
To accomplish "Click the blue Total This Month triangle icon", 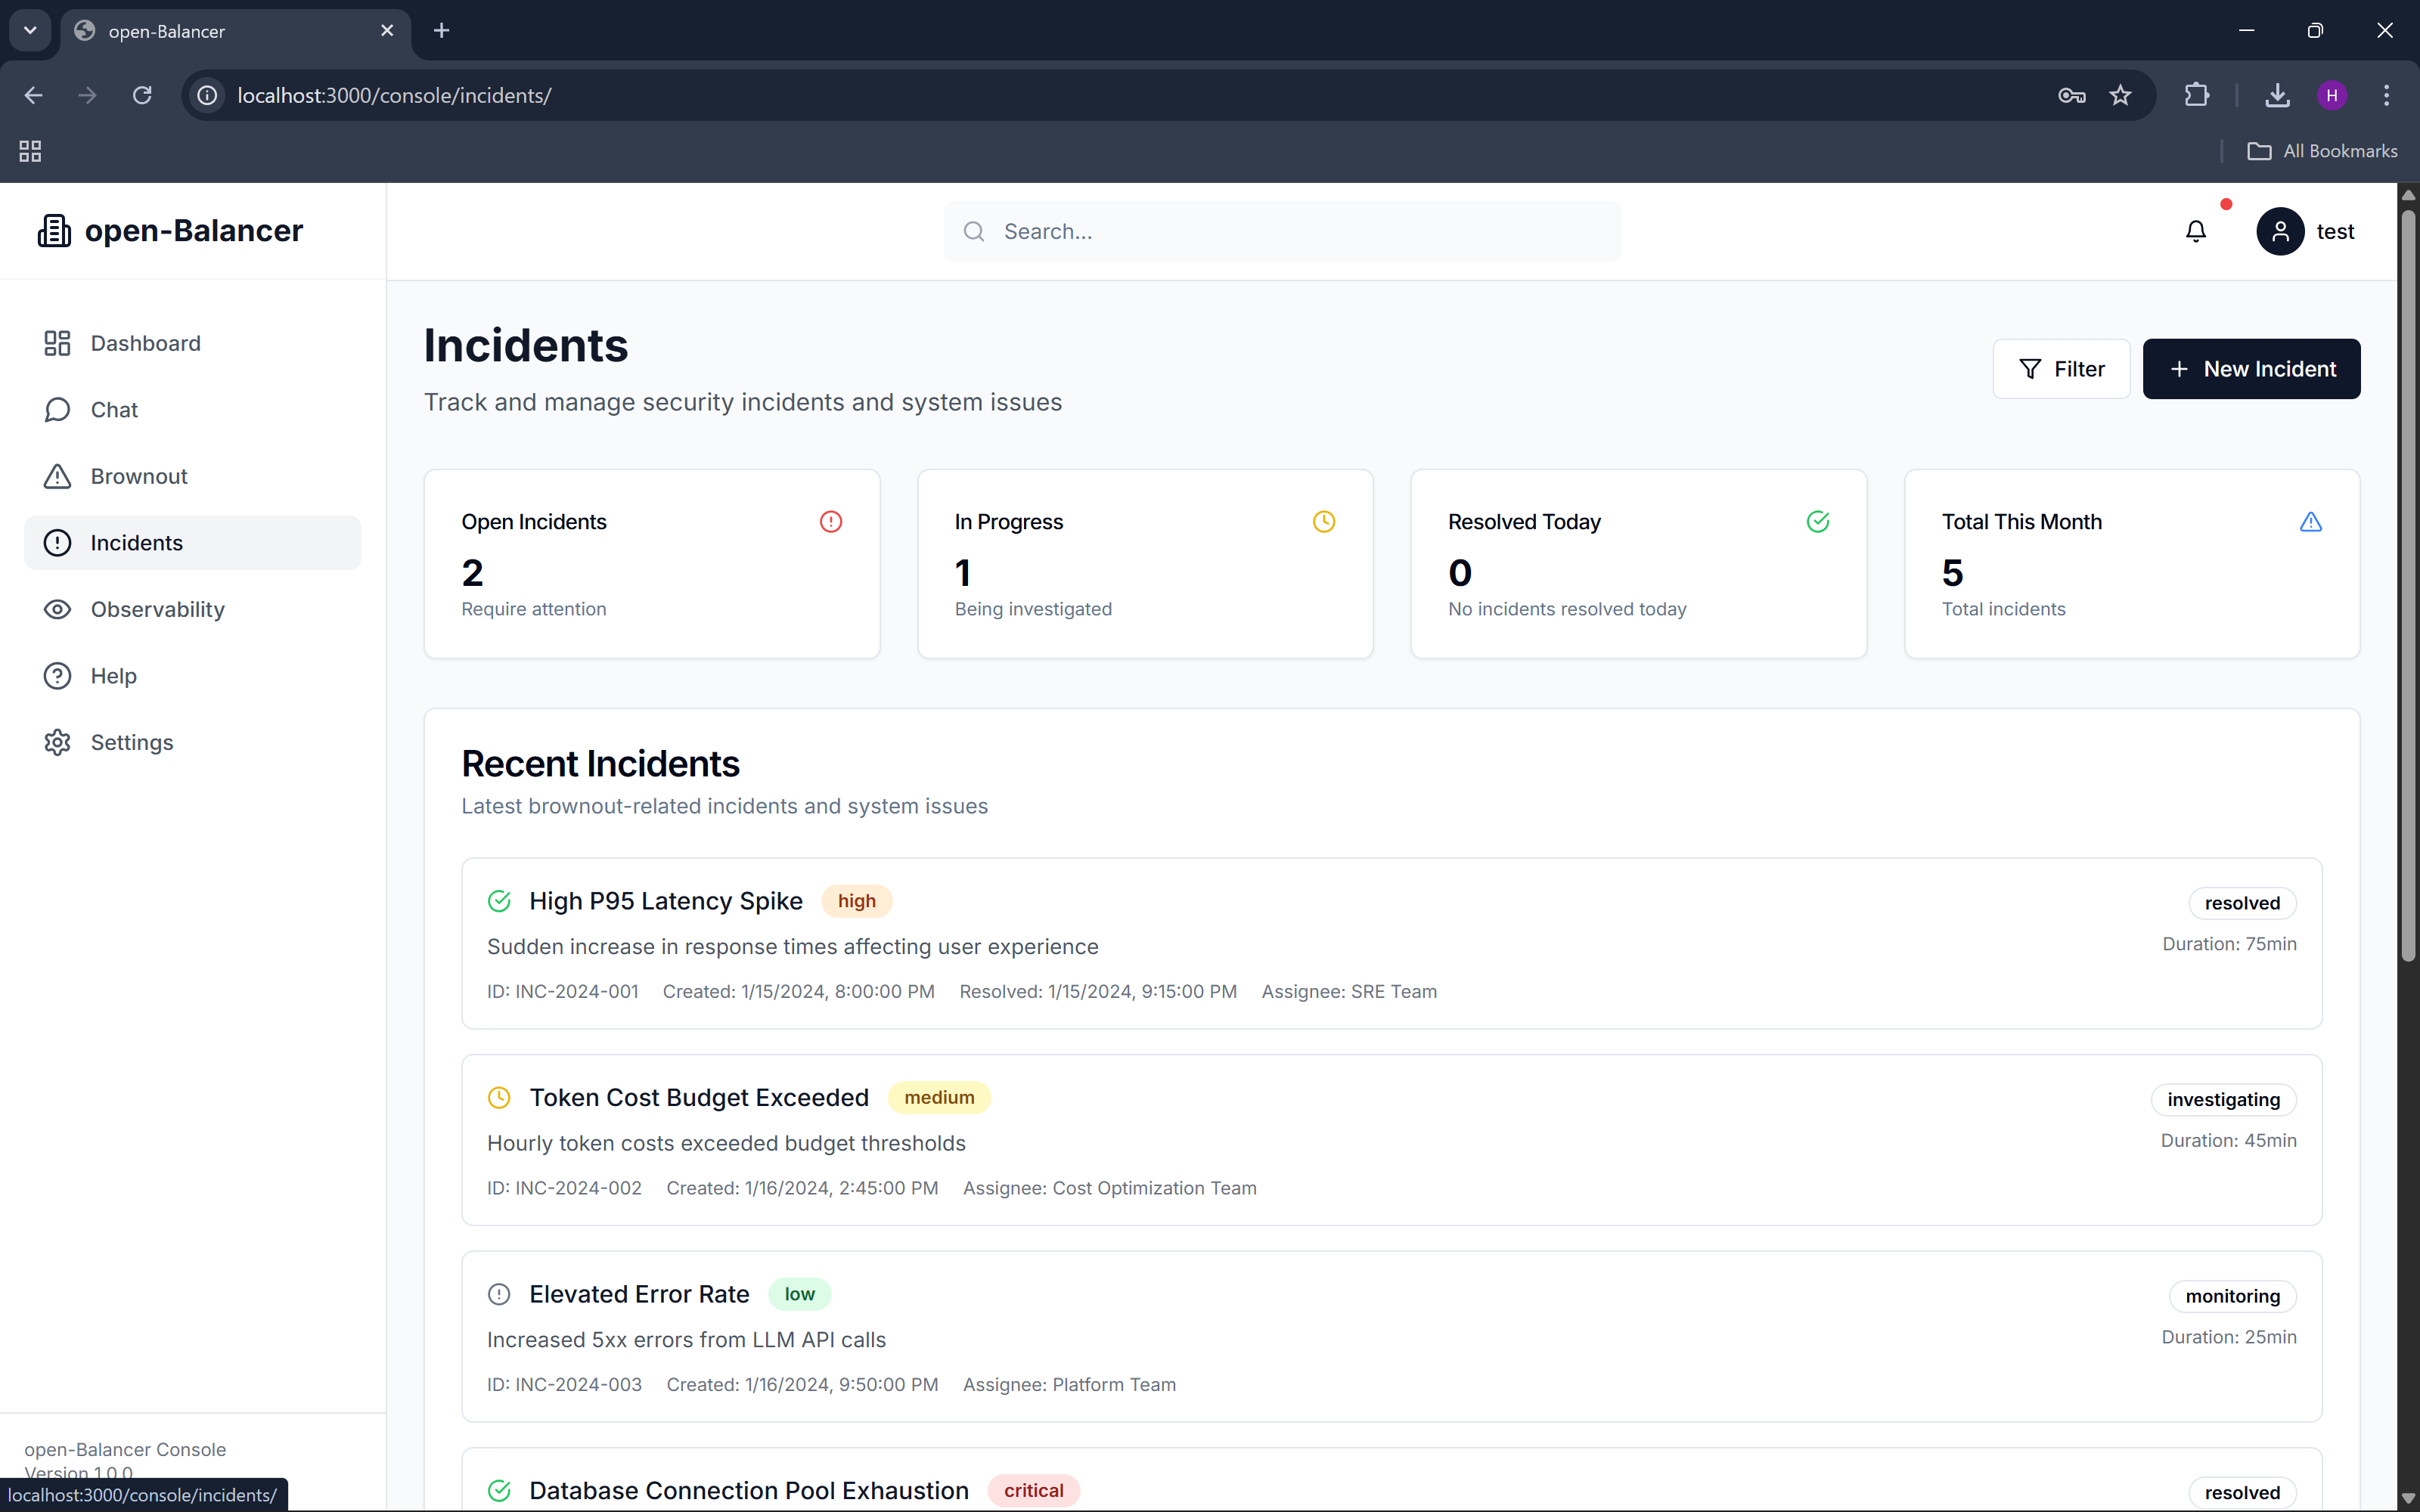I will (x=2310, y=522).
